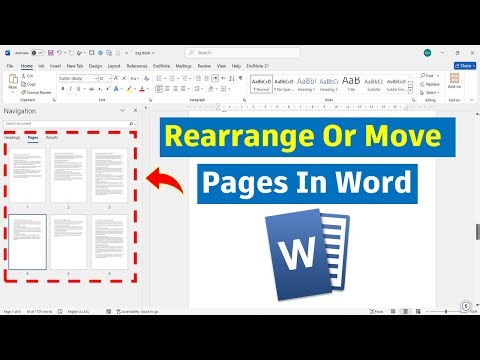Click the Redo icon
The height and width of the screenshot is (360, 480).
(x=71, y=53)
